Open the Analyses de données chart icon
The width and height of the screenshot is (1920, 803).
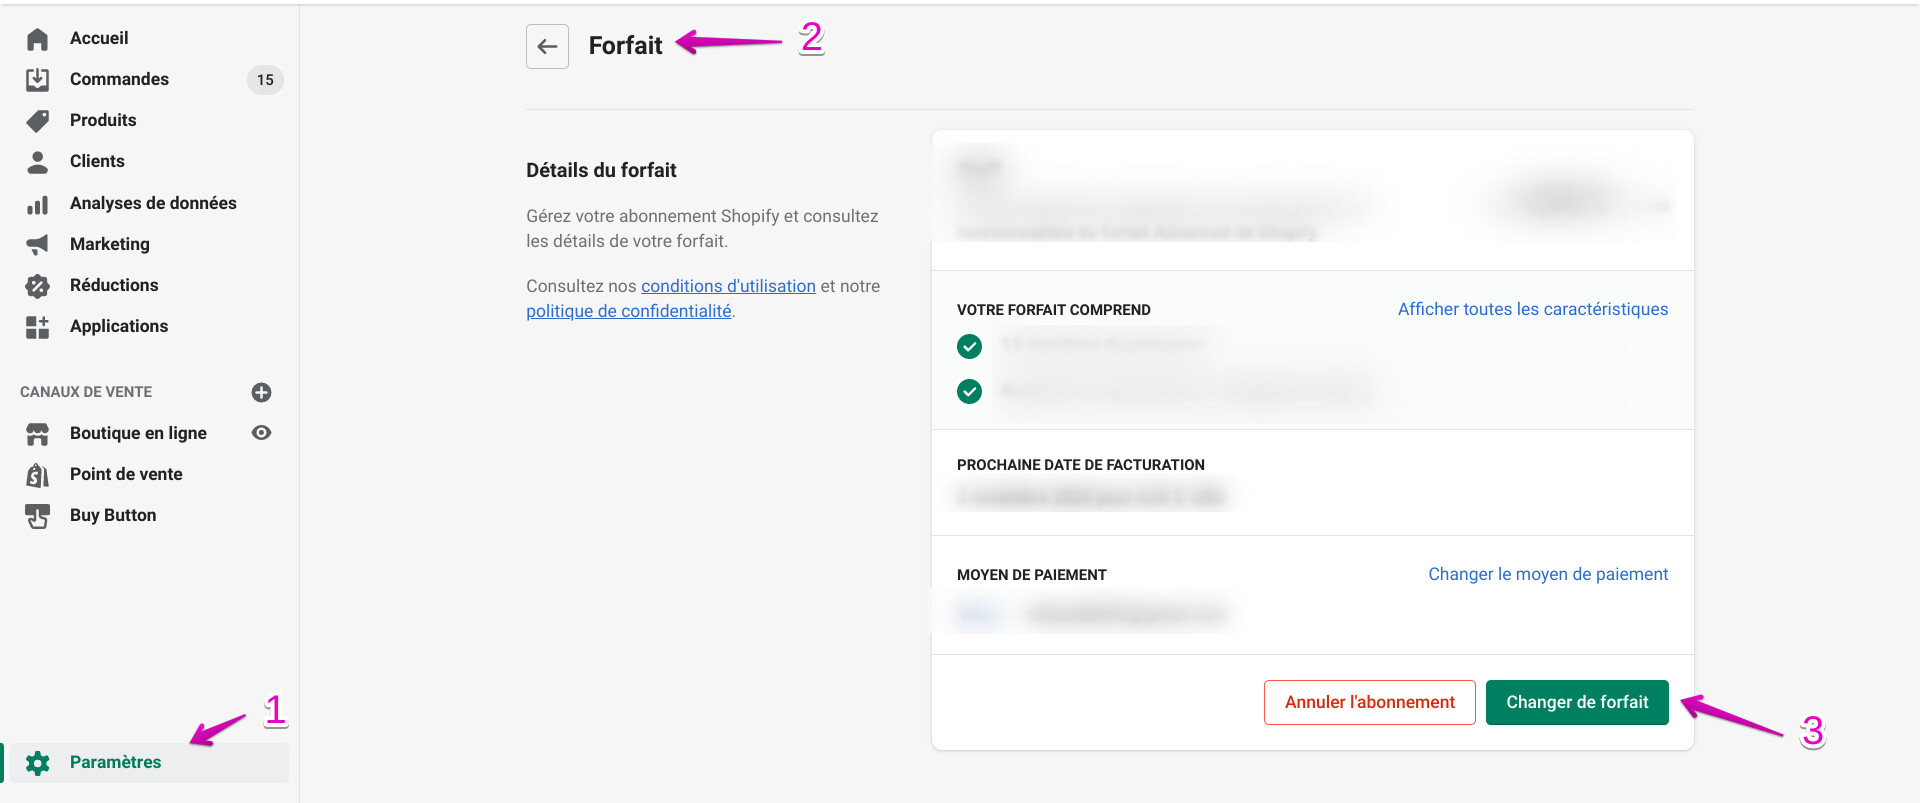(x=37, y=204)
